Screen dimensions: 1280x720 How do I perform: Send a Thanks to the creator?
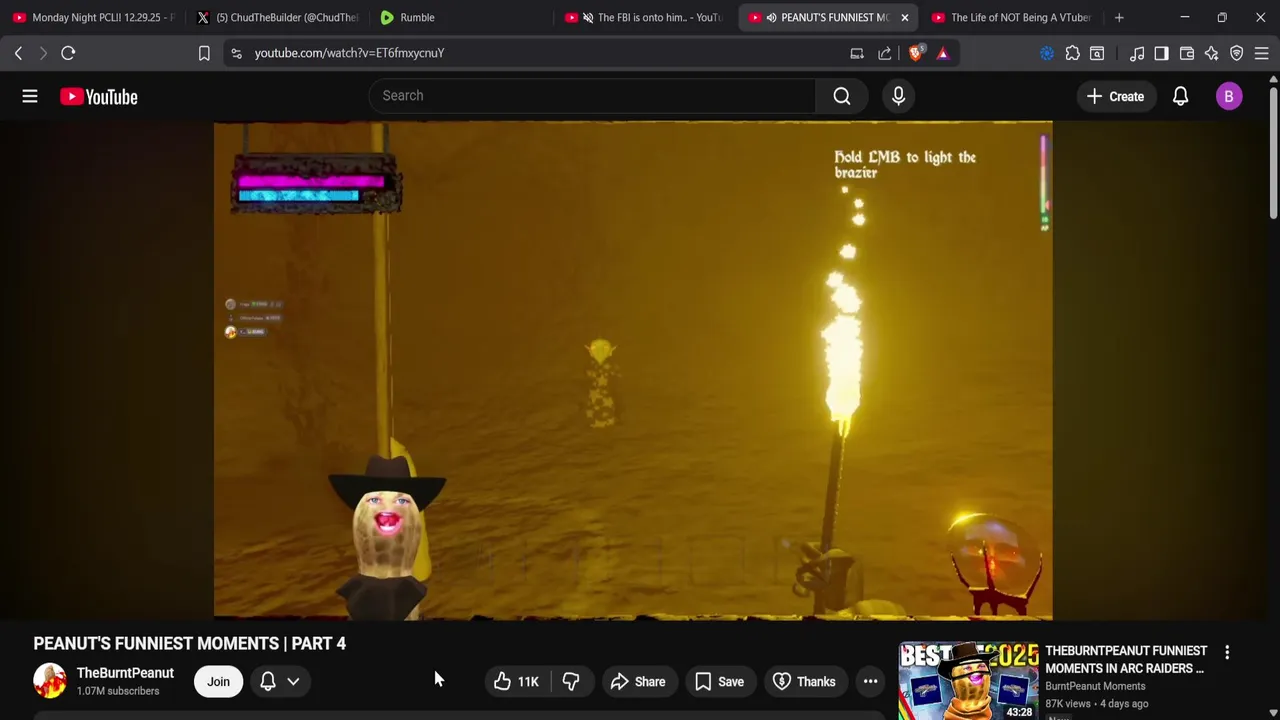804,681
